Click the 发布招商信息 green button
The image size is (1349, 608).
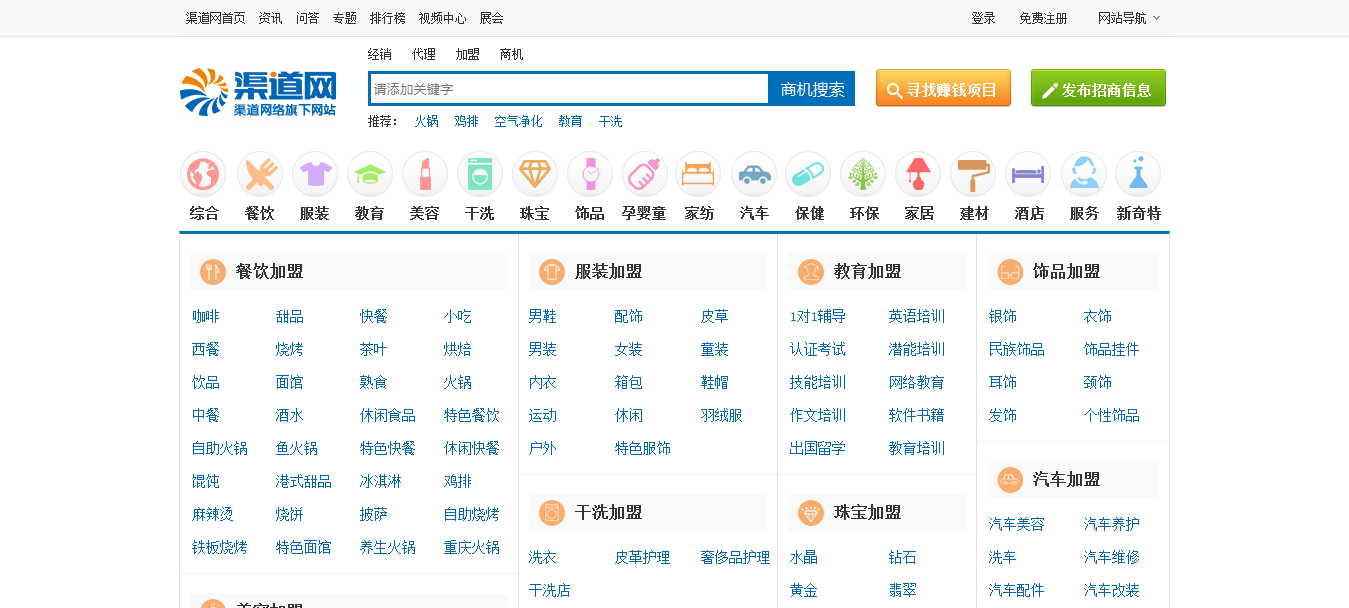(1098, 87)
